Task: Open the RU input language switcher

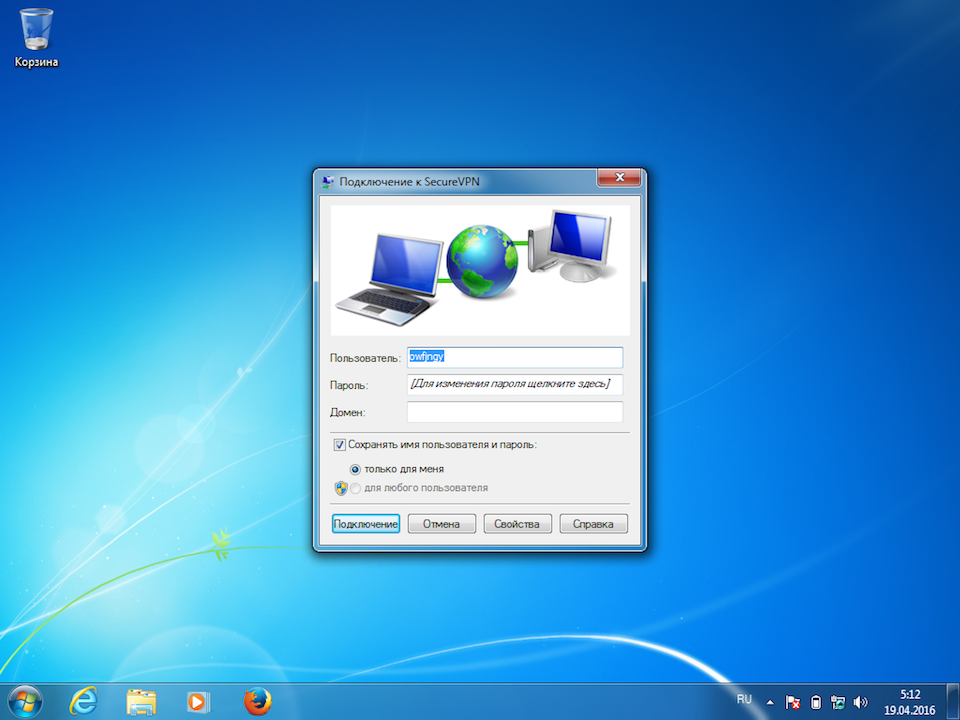Action: [744, 699]
